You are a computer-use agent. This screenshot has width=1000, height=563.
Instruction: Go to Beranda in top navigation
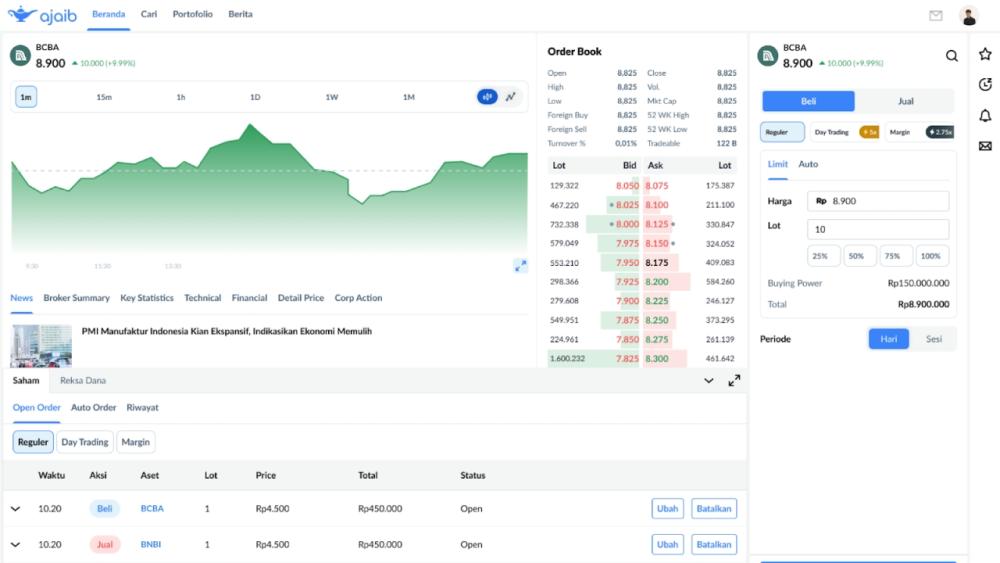point(108,14)
